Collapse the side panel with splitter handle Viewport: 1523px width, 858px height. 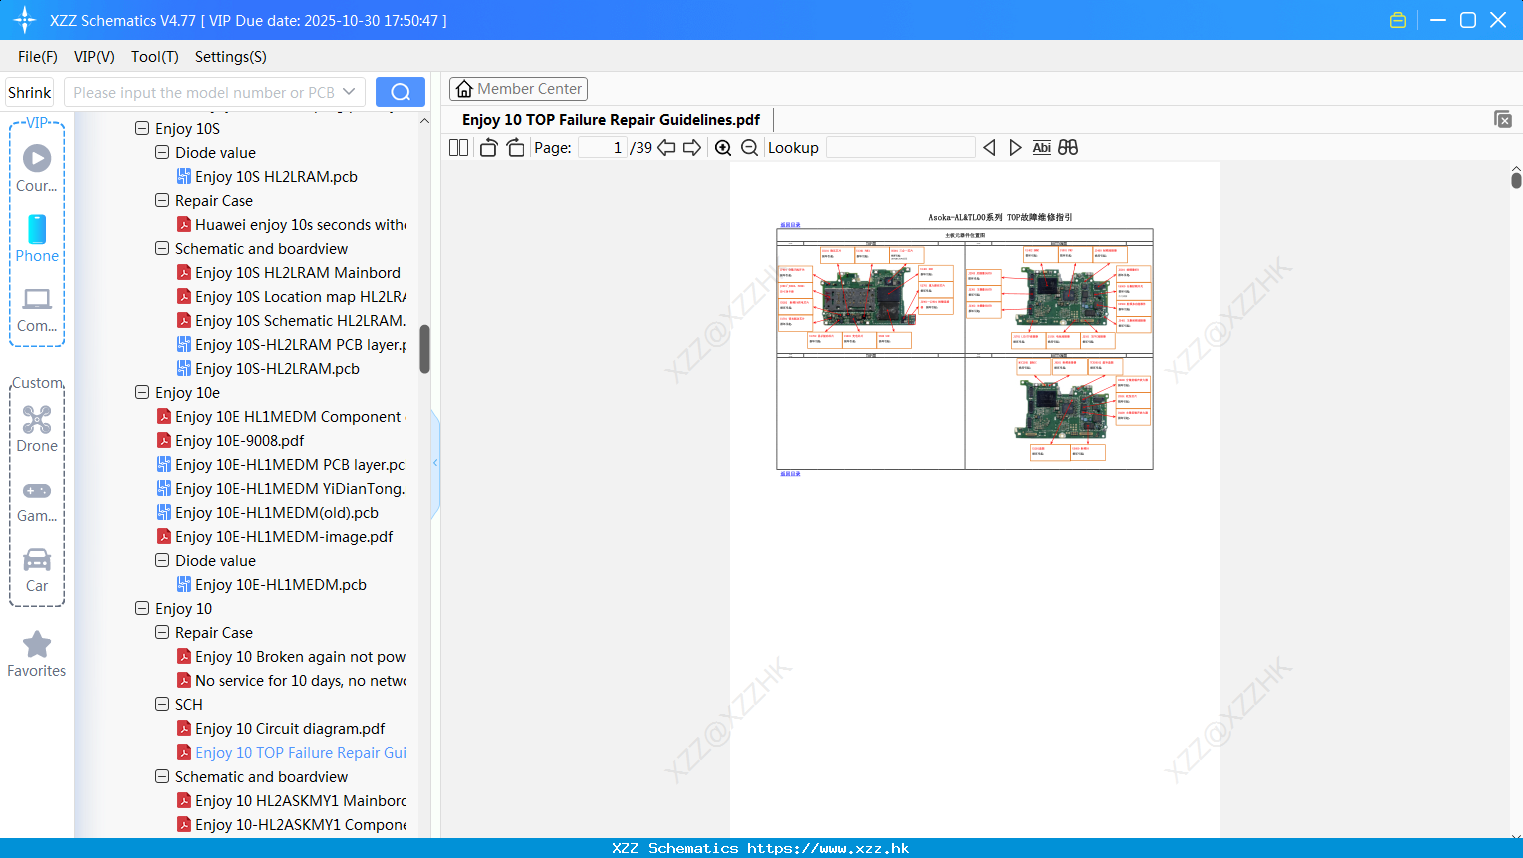click(x=435, y=463)
